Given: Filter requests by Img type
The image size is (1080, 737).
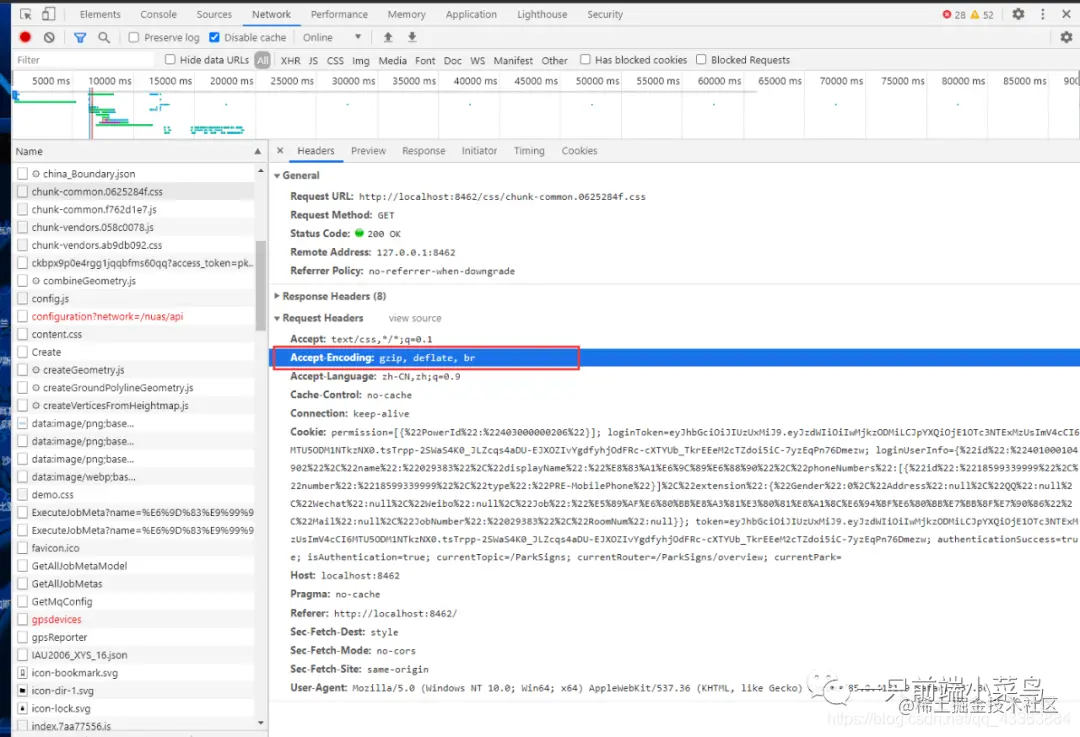Looking at the screenshot, I should [x=361, y=61].
